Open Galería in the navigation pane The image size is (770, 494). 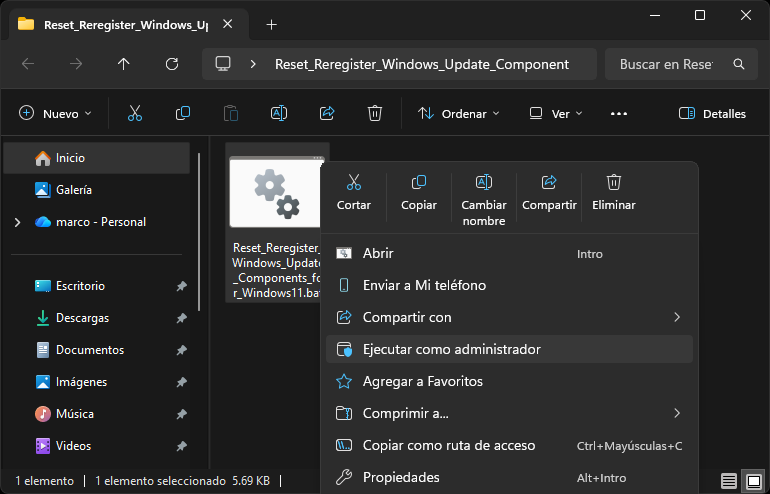[96, 190]
